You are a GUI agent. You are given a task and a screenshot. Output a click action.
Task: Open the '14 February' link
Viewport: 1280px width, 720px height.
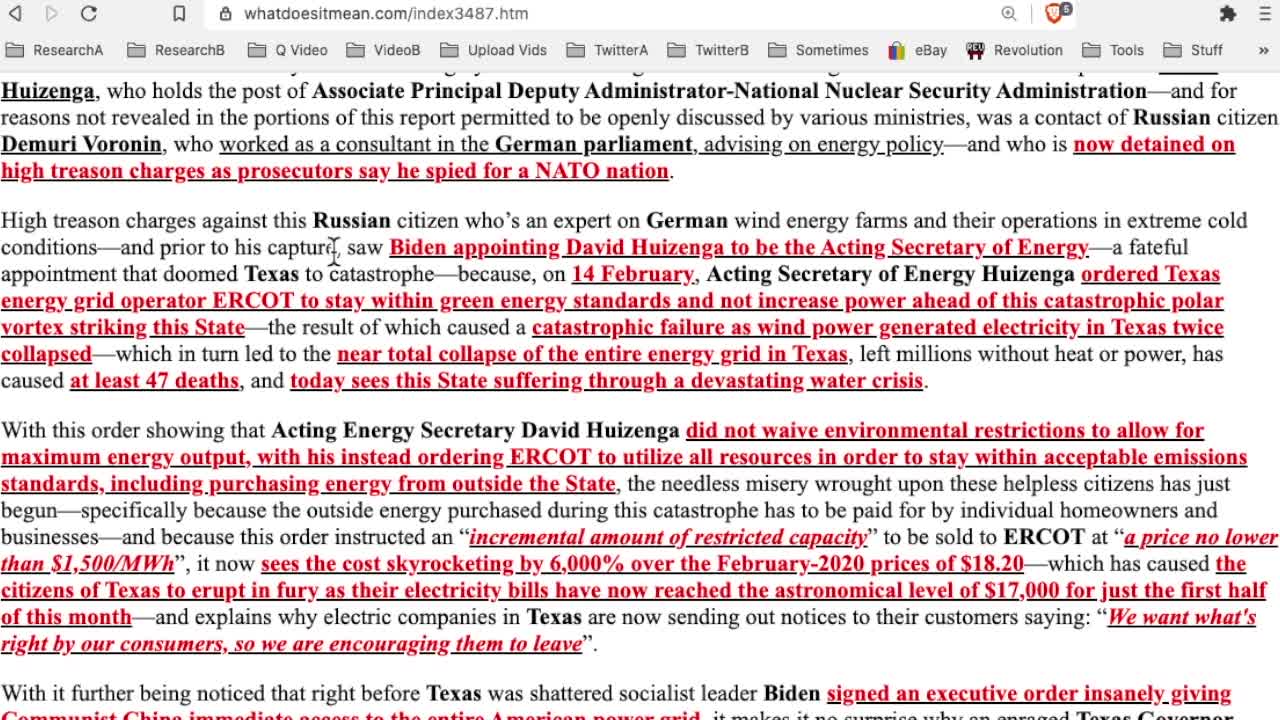pos(632,274)
